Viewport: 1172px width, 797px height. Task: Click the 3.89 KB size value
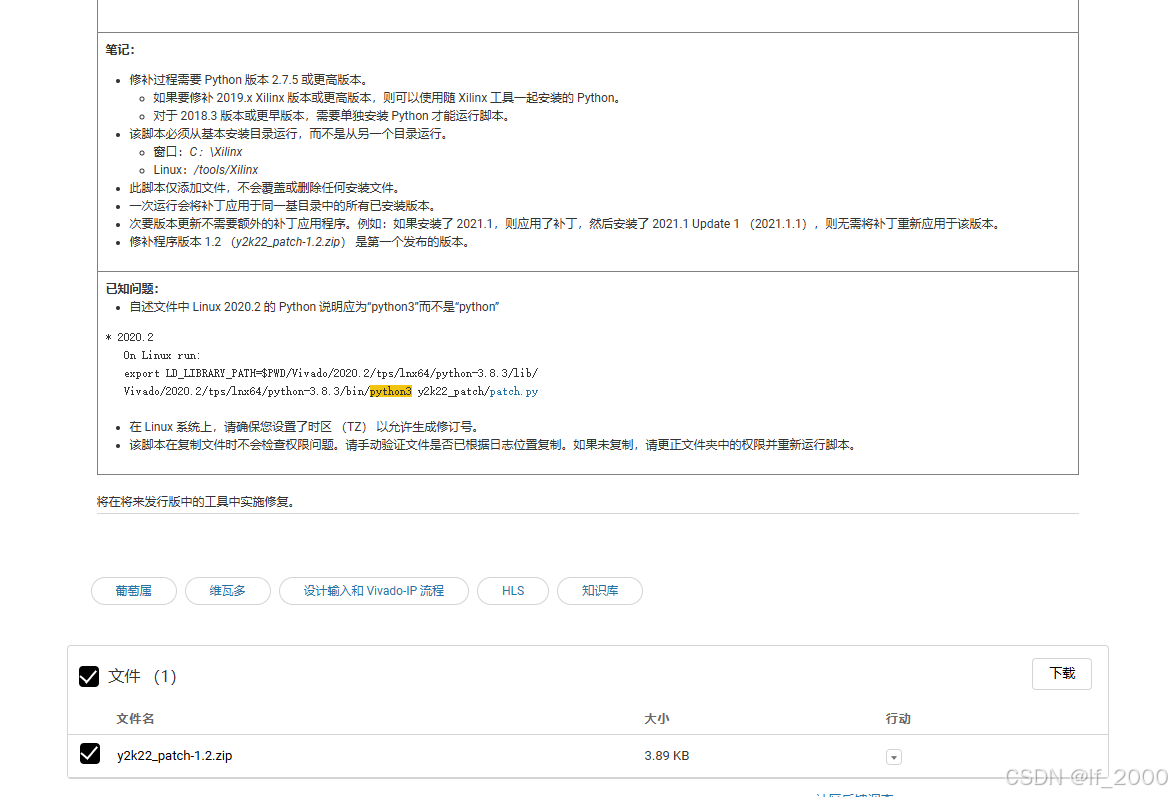(x=667, y=756)
